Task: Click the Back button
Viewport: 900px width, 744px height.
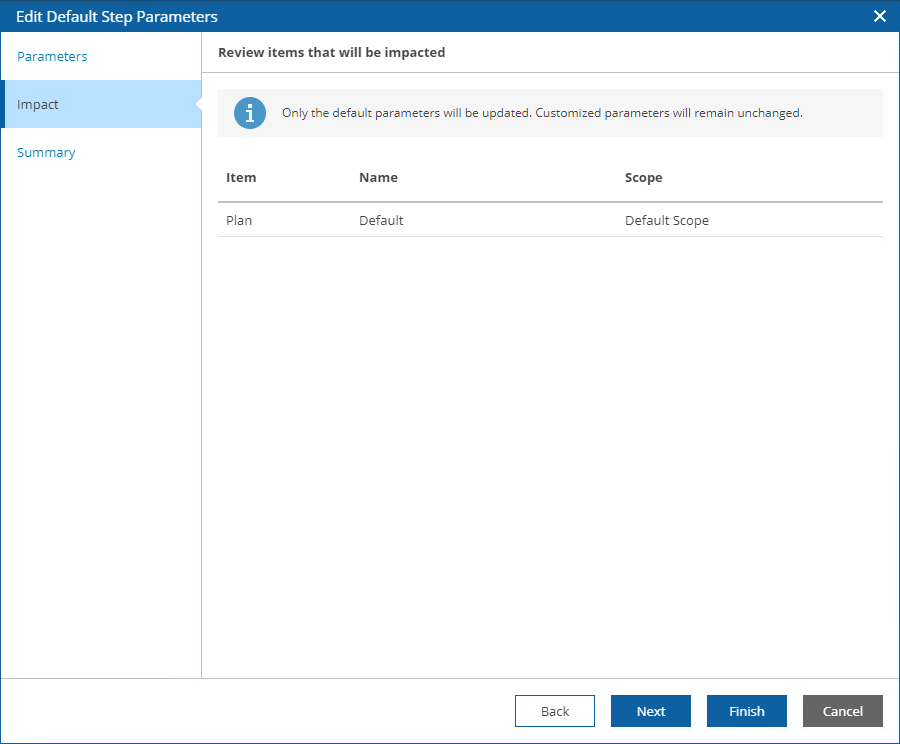Action: (554, 710)
